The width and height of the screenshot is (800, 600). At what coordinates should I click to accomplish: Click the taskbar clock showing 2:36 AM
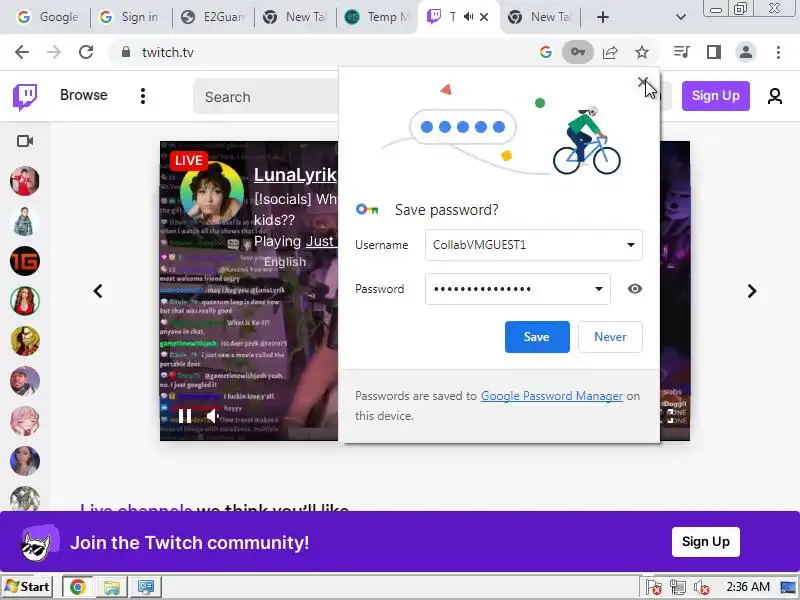point(747,587)
